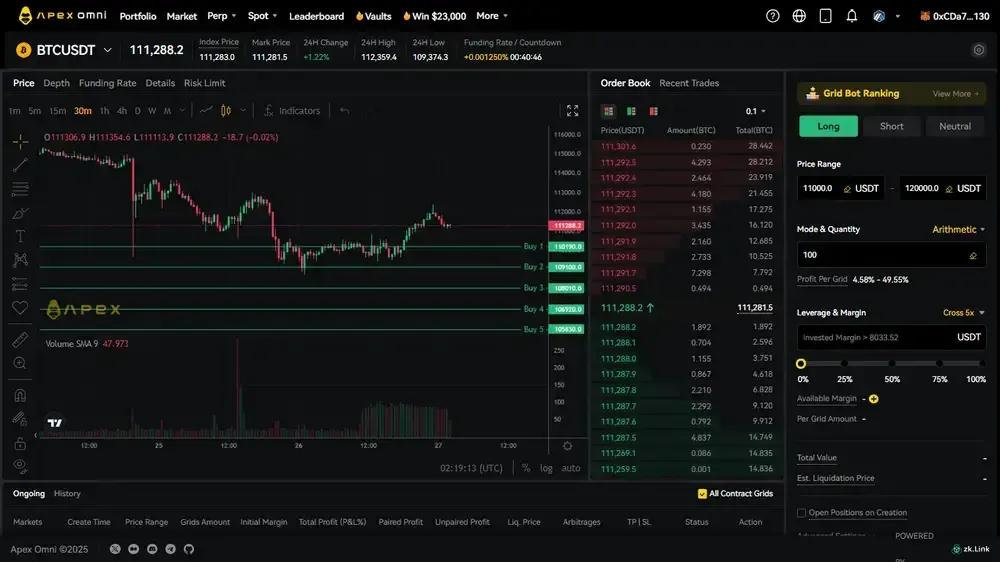Image resolution: width=1000 pixels, height=562 pixels.
Task: Expand the BTCUSDT pair selector
Action: point(108,50)
